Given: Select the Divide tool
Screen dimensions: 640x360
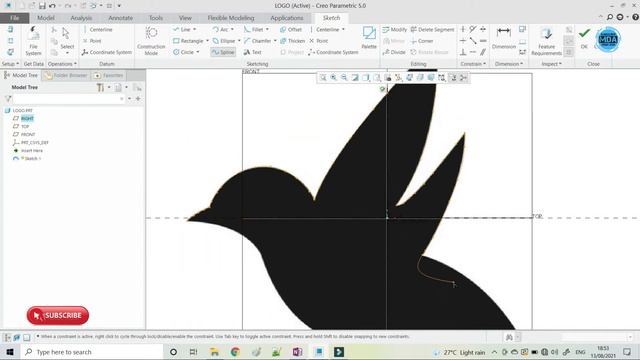Looking at the screenshot, I should 394,52.
